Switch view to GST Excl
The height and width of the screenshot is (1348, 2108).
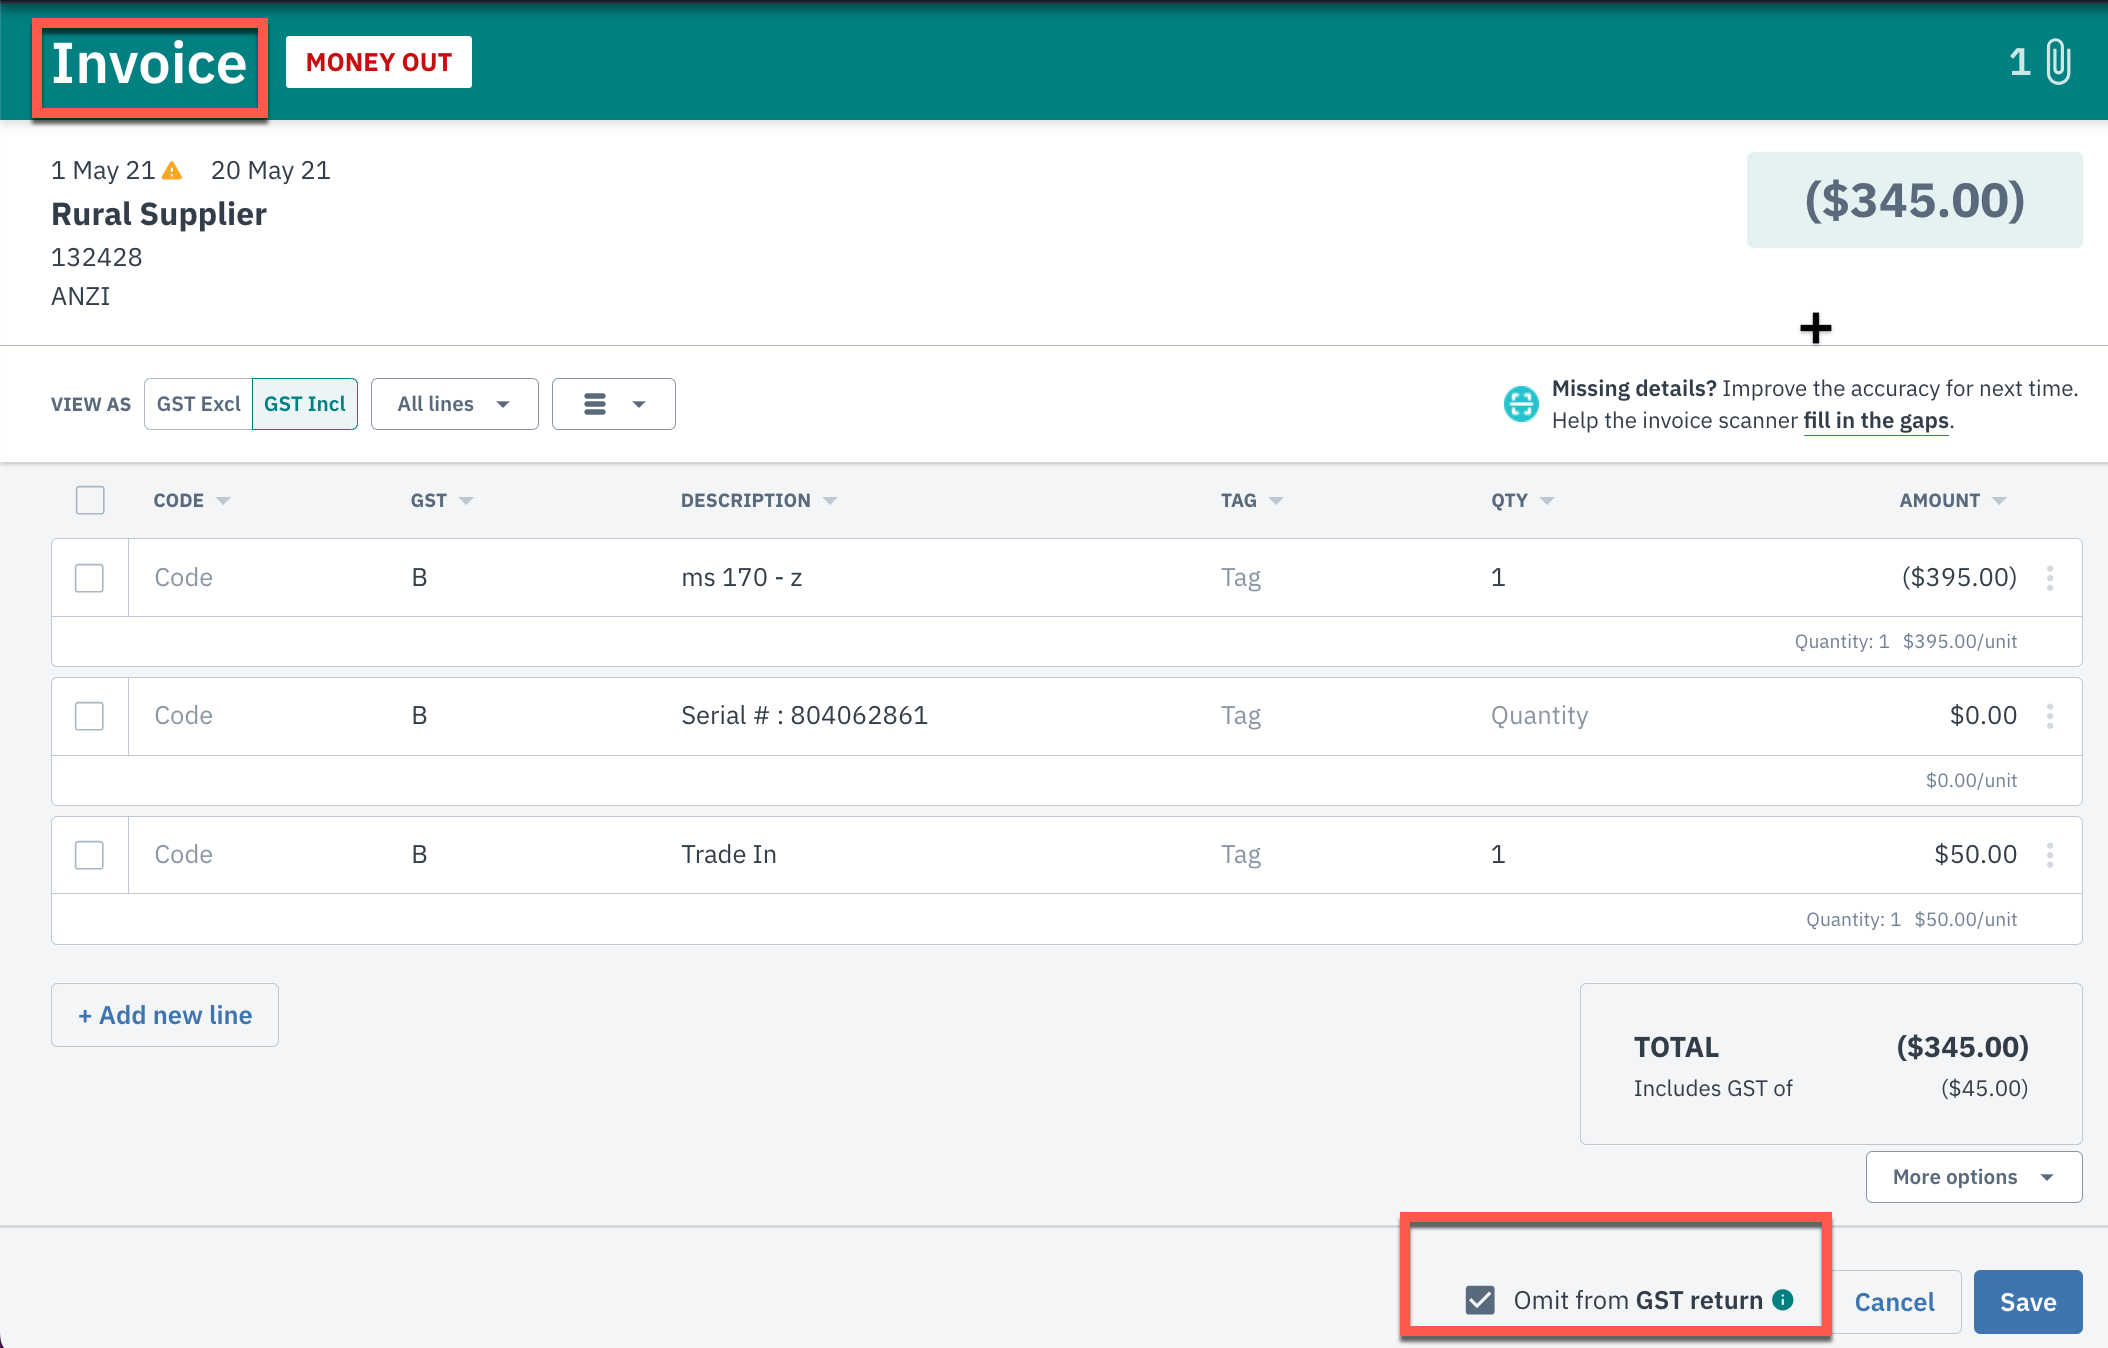(198, 404)
